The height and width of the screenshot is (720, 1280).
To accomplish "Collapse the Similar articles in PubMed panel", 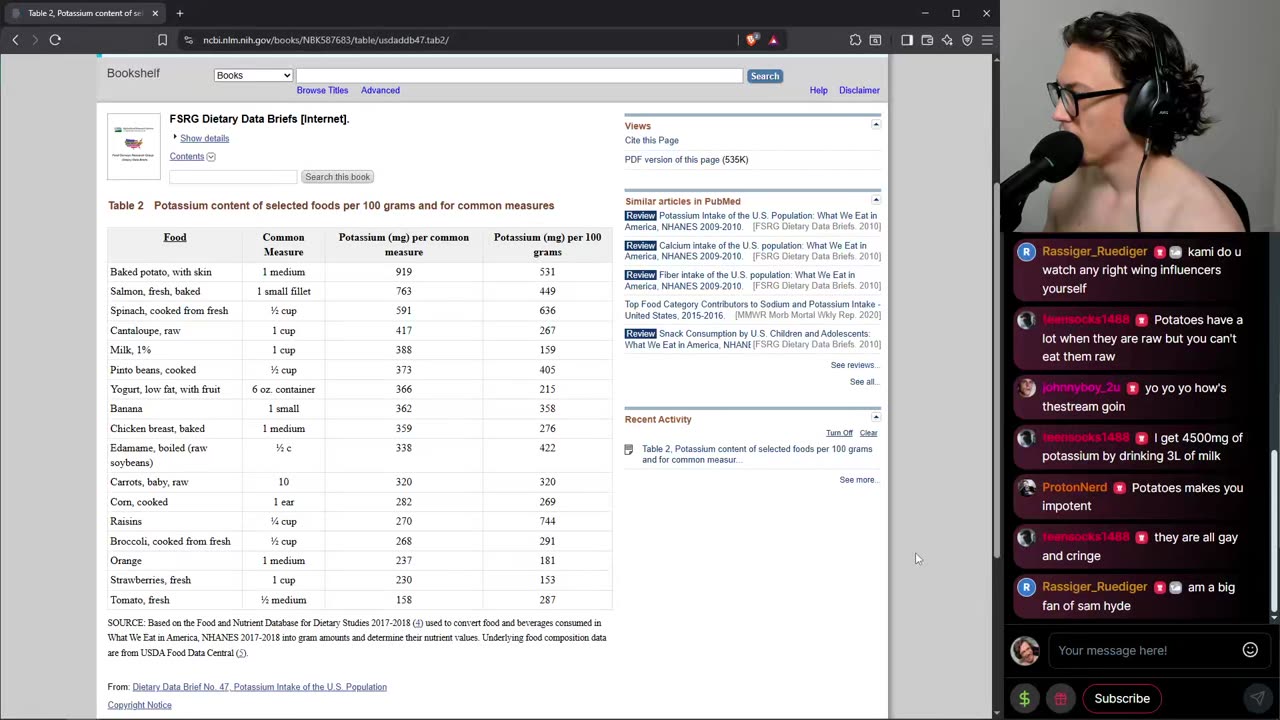I will [x=876, y=200].
